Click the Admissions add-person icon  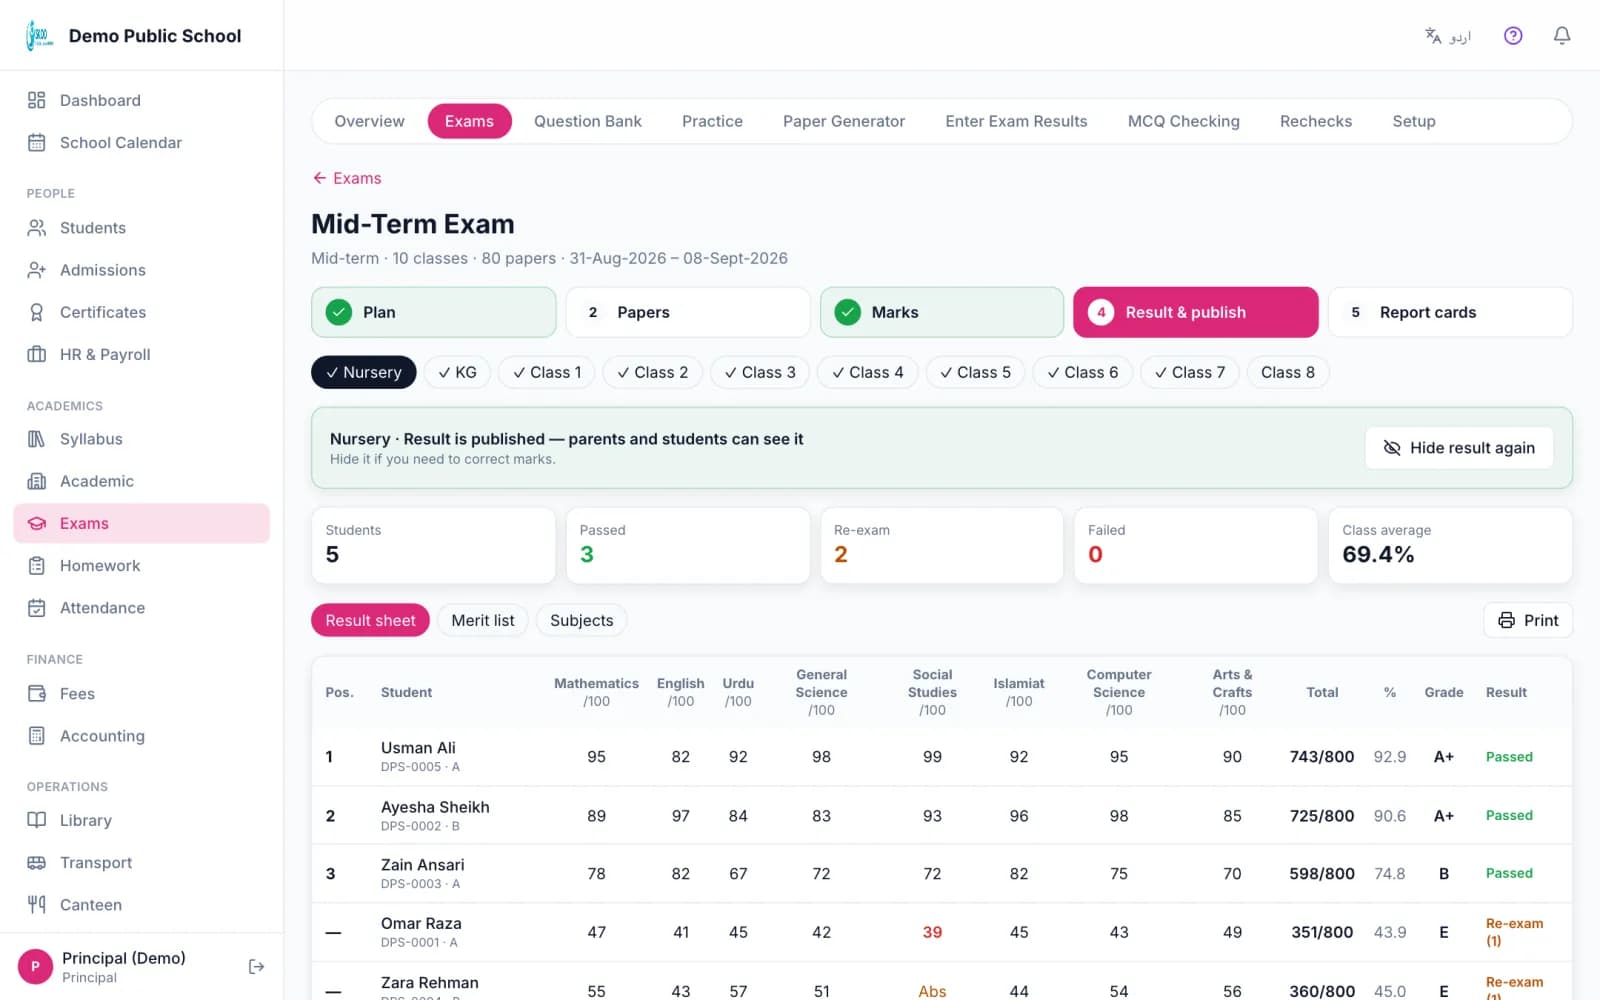37,270
